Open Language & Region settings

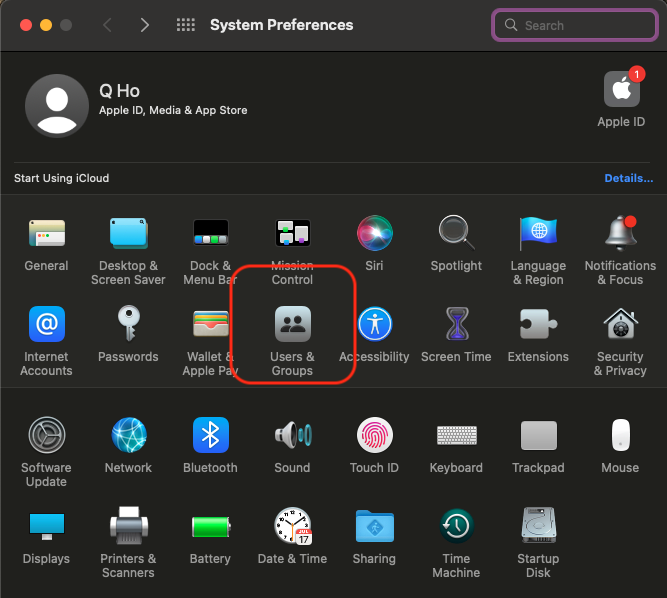tap(538, 233)
